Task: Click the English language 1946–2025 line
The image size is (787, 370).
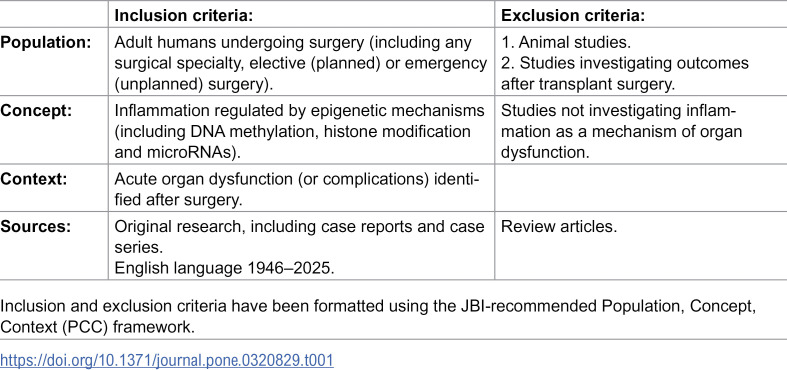Action: click(x=224, y=268)
